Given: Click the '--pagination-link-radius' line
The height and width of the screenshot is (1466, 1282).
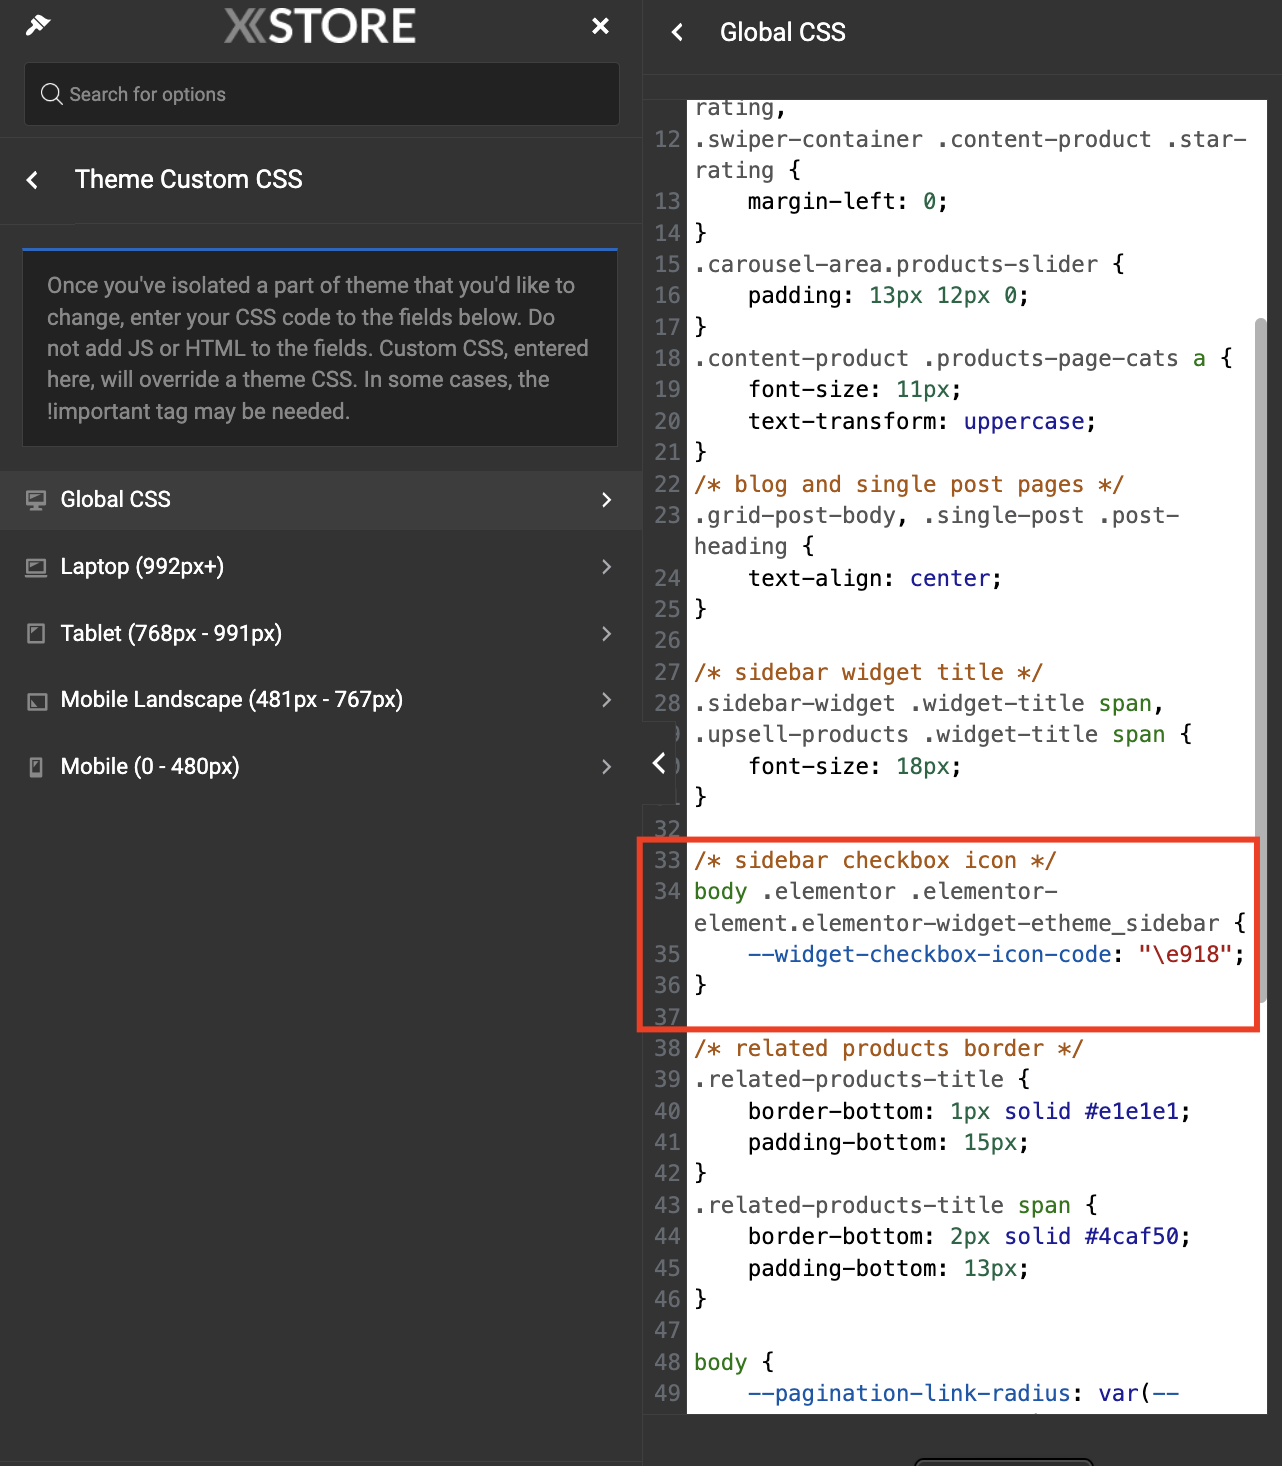Looking at the screenshot, I should tap(963, 1393).
